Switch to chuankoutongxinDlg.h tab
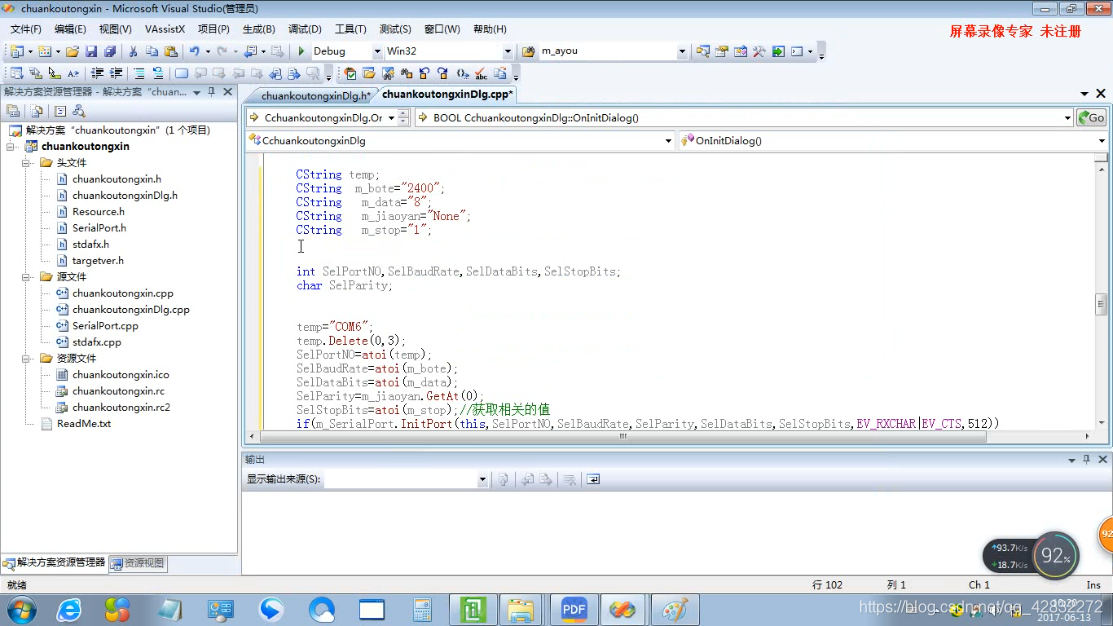This screenshot has height=626, width=1113. (316, 95)
